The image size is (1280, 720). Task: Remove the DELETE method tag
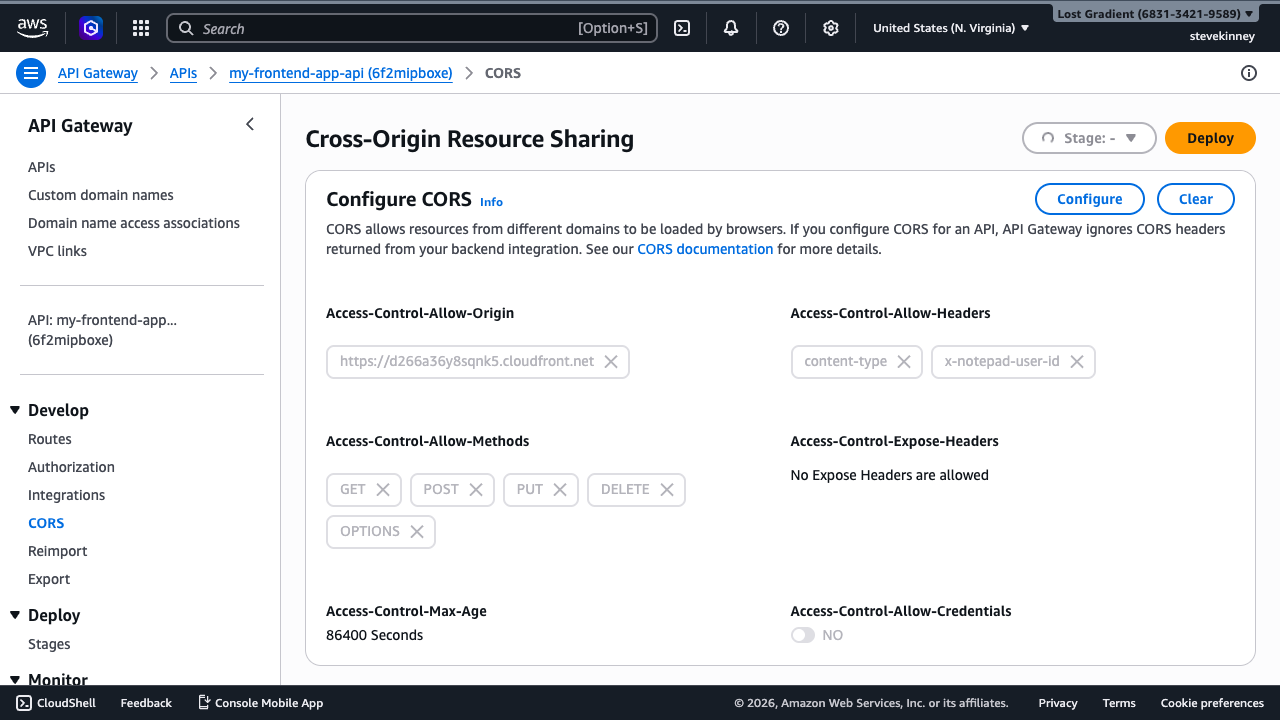(667, 489)
